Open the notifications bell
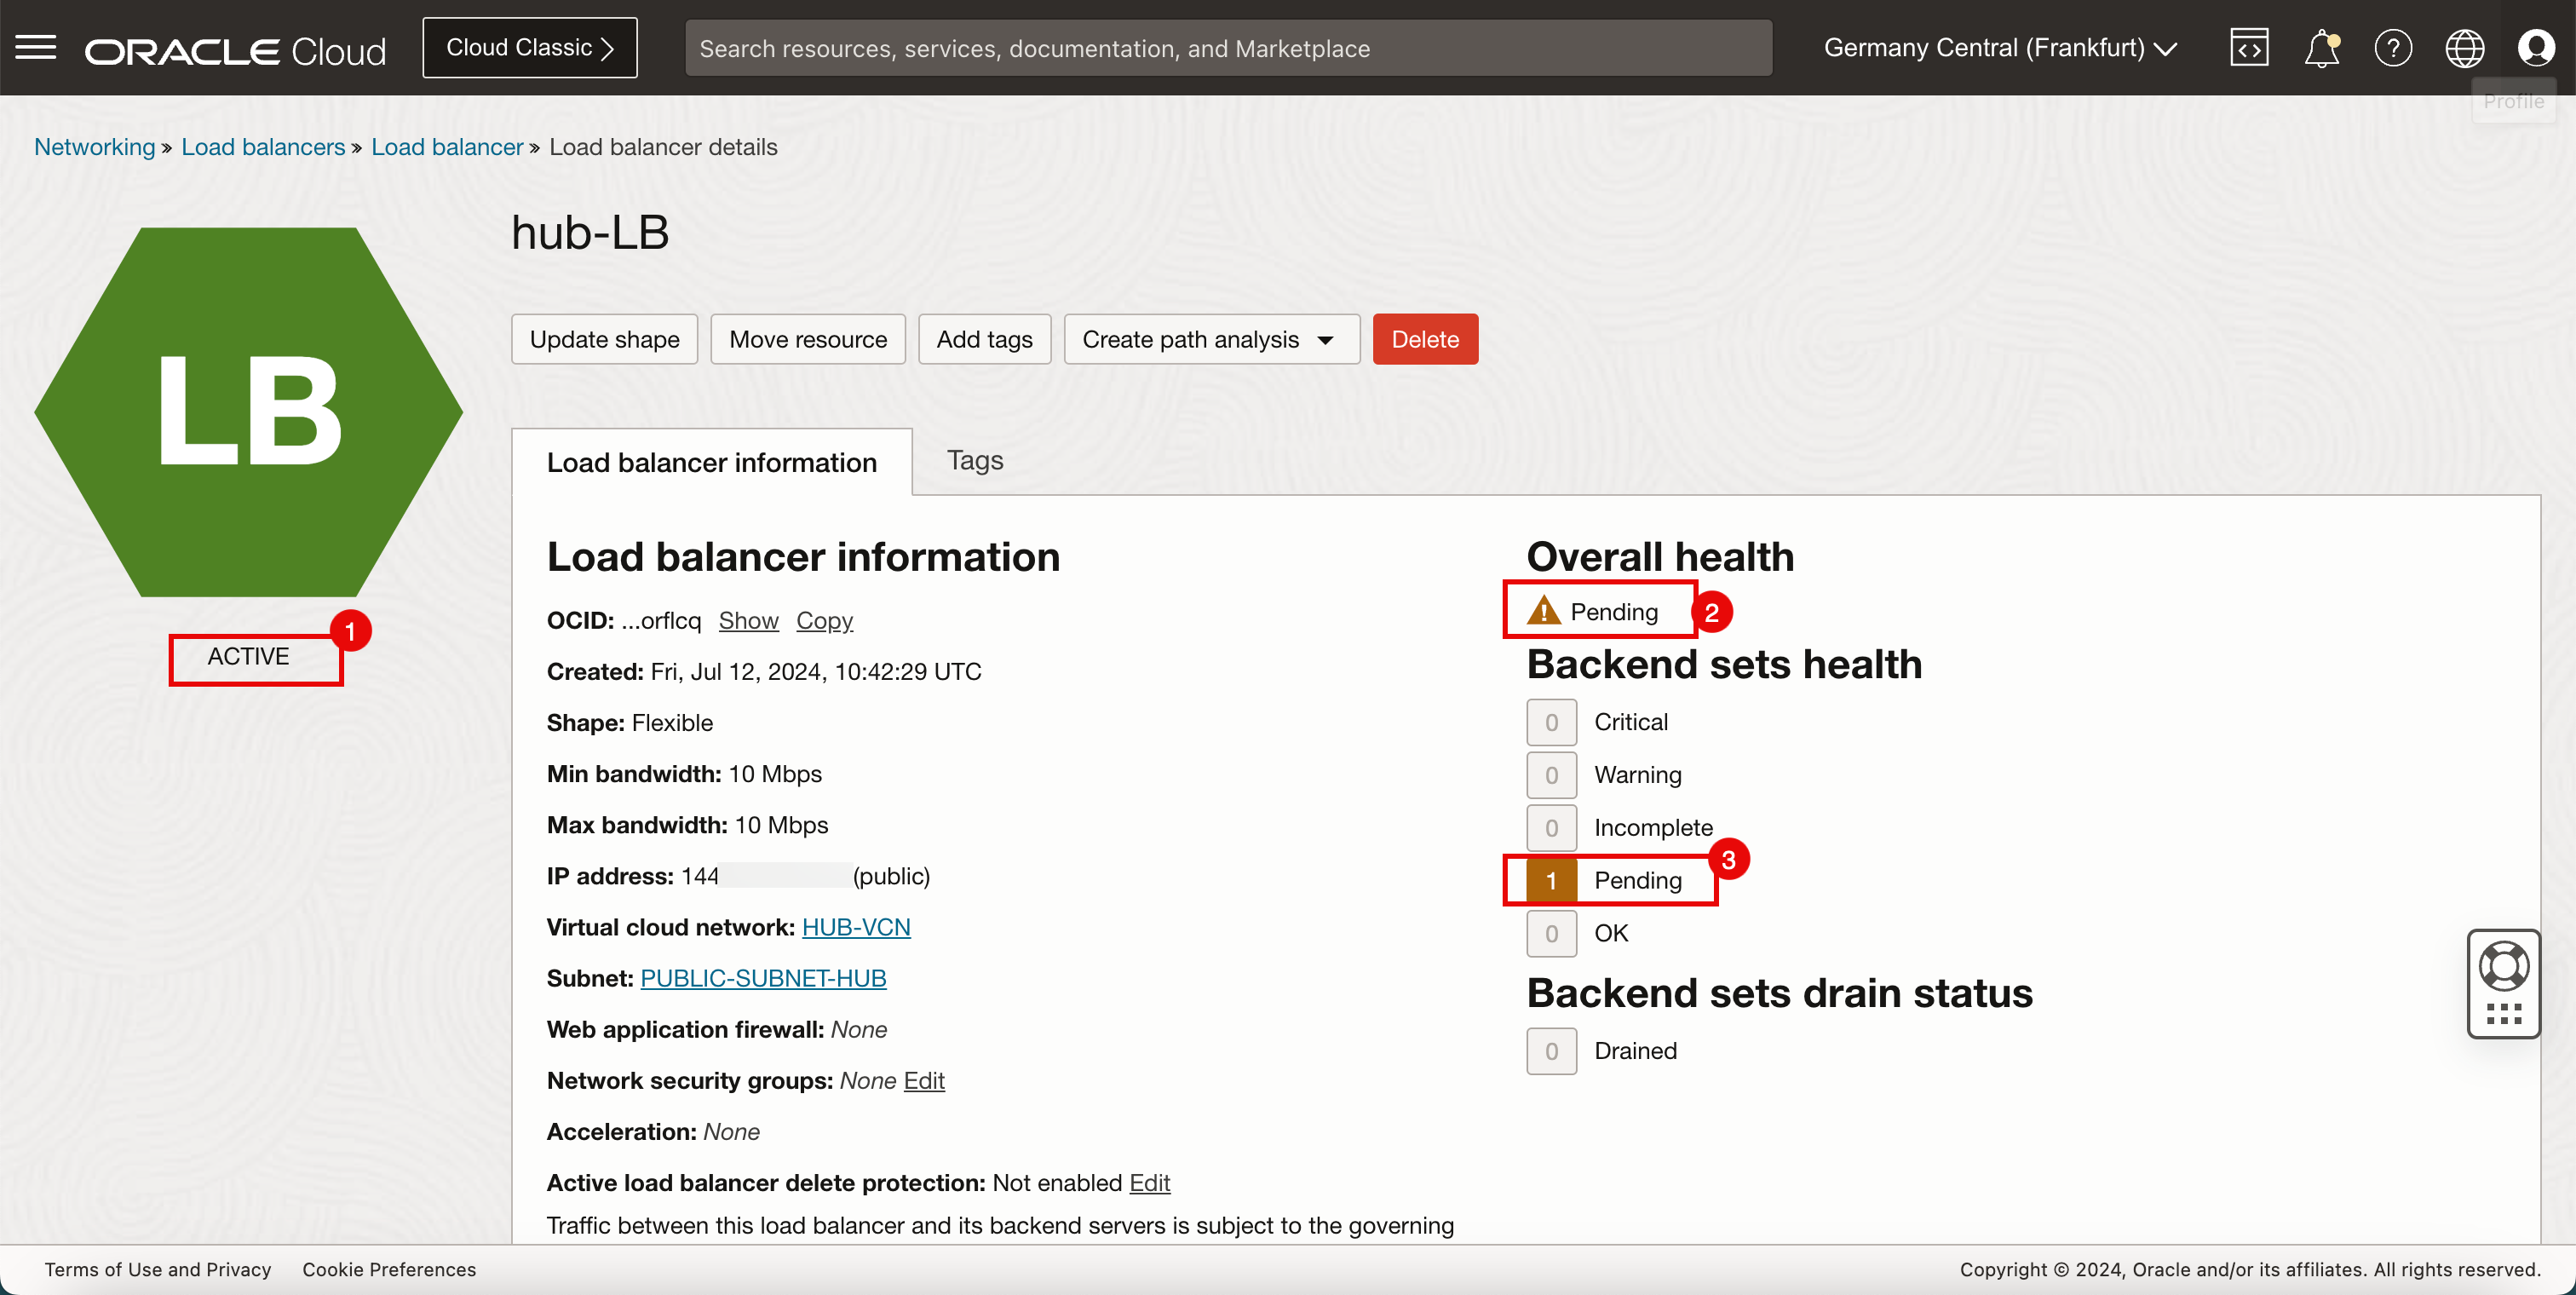The width and height of the screenshot is (2576, 1295). click(x=2321, y=48)
